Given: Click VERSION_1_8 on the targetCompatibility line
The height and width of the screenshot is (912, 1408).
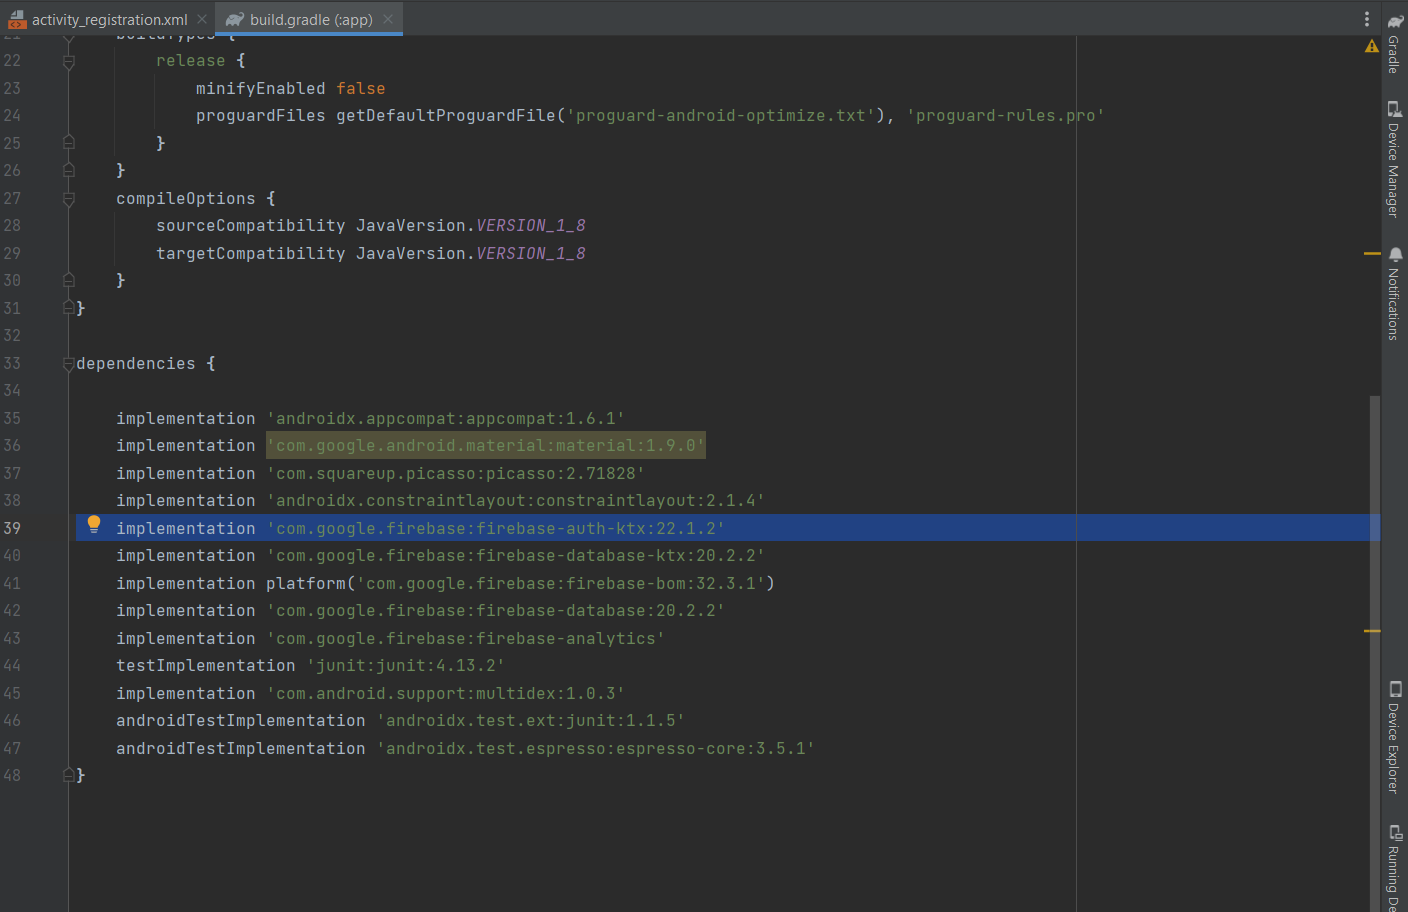Looking at the screenshot, I should [x=531, y=254].
